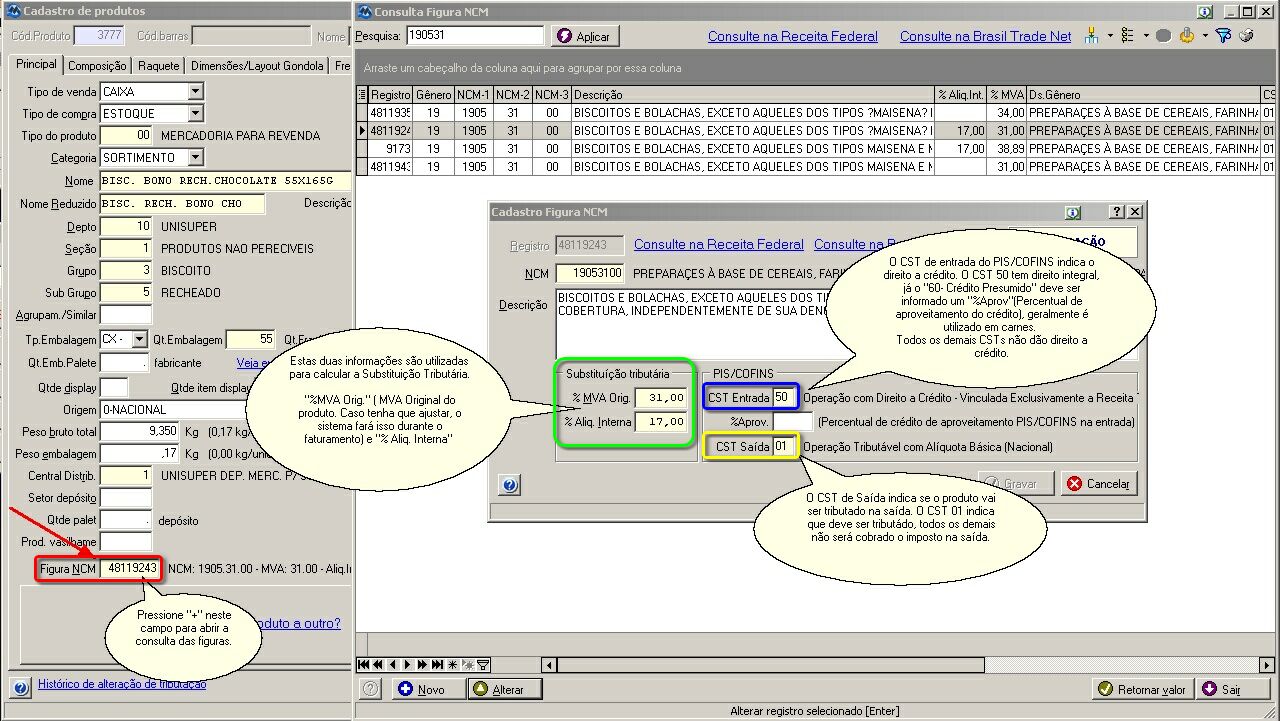Open Tp.Embalagem dropdown
This screenshot has height=721, width=1280.
tap(139, 339)
